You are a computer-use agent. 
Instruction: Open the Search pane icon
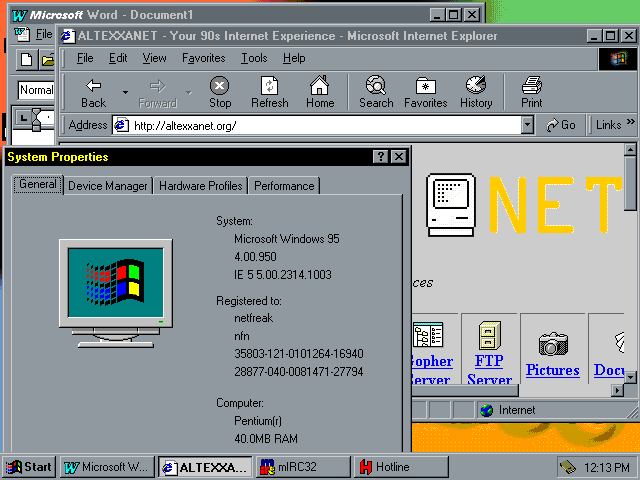pos(376,85)
